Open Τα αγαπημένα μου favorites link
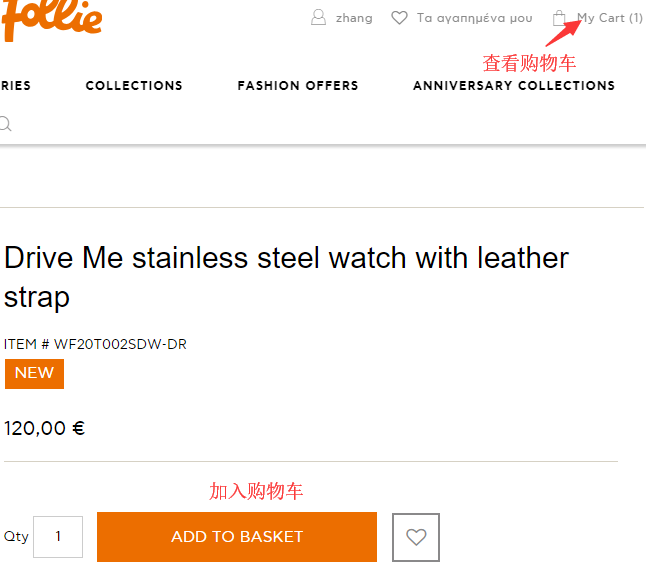This screenshot has height=567, width=646. click(x=474, y=18)
